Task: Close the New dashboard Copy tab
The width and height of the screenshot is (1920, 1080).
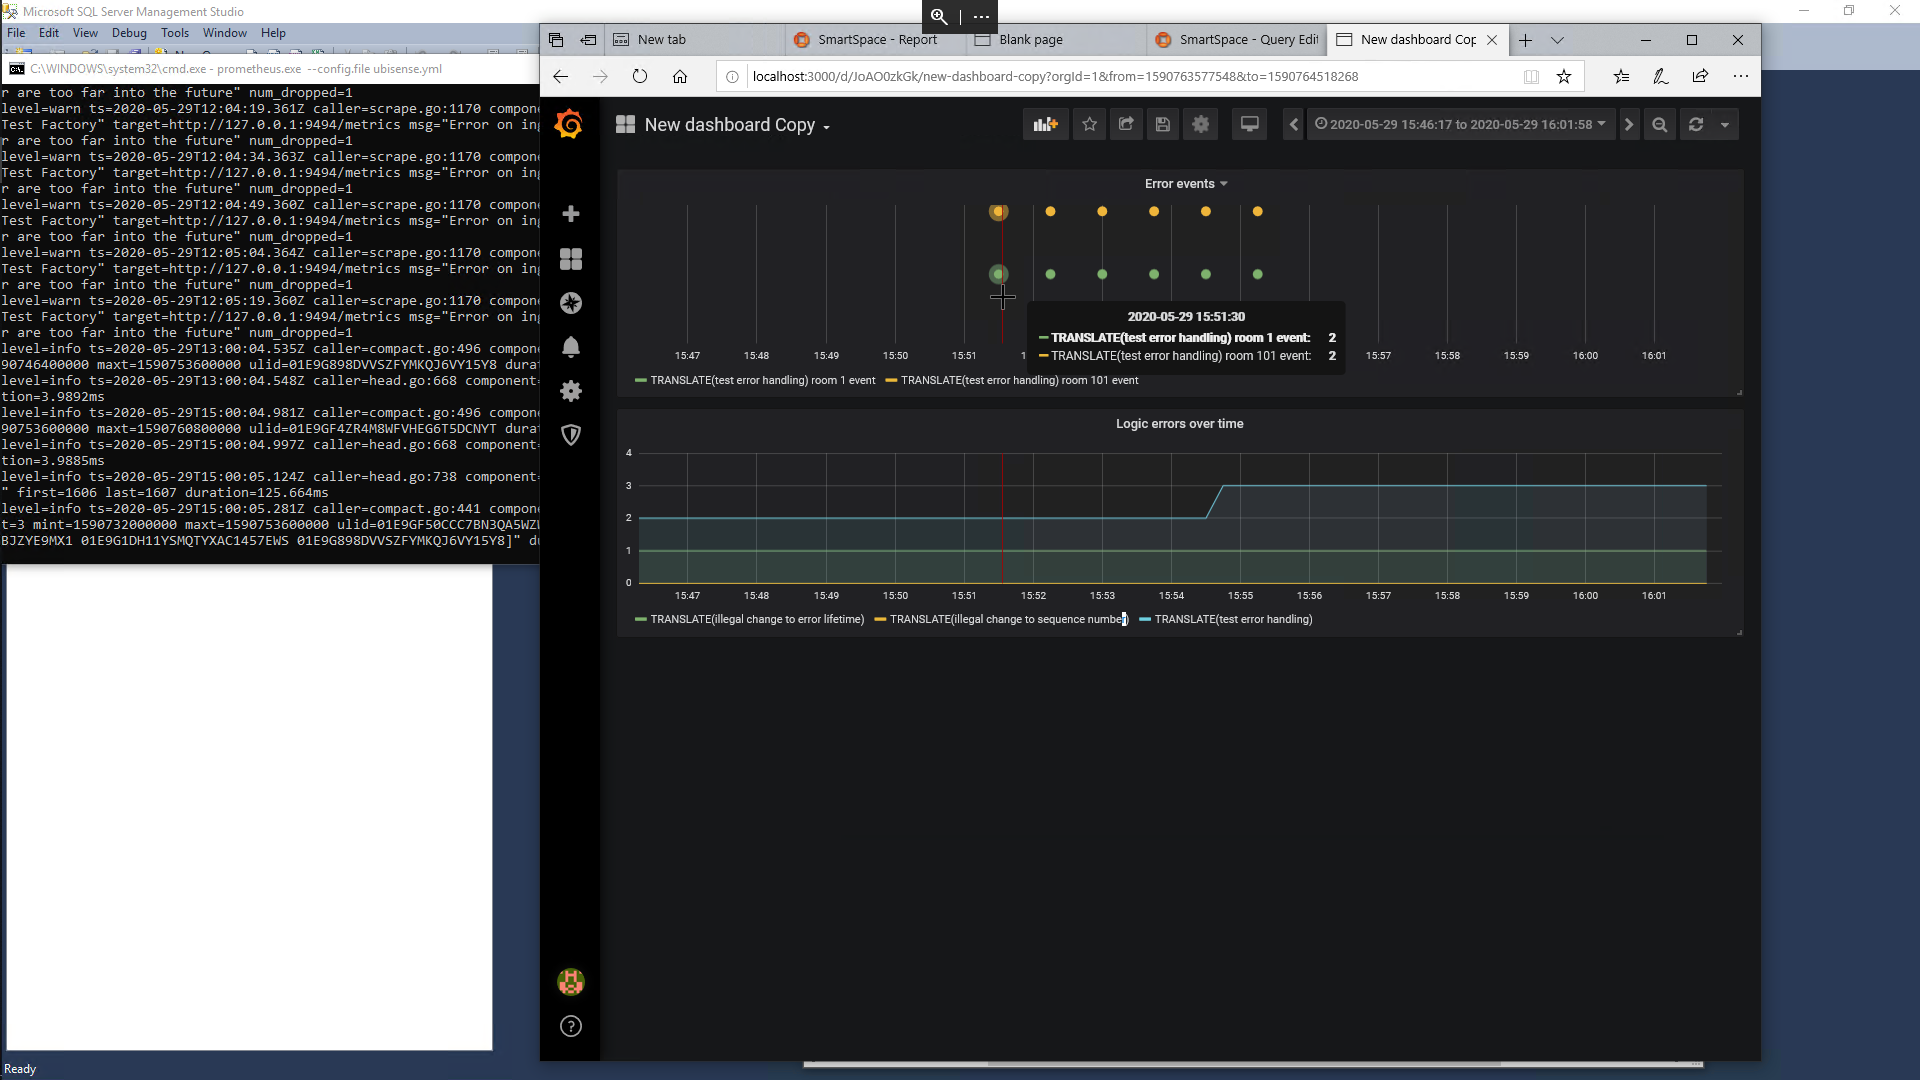Action: 1492,40
